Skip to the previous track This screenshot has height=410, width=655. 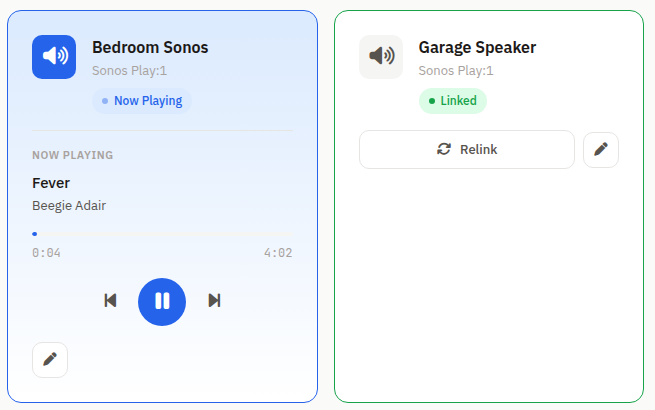[111, 300]
